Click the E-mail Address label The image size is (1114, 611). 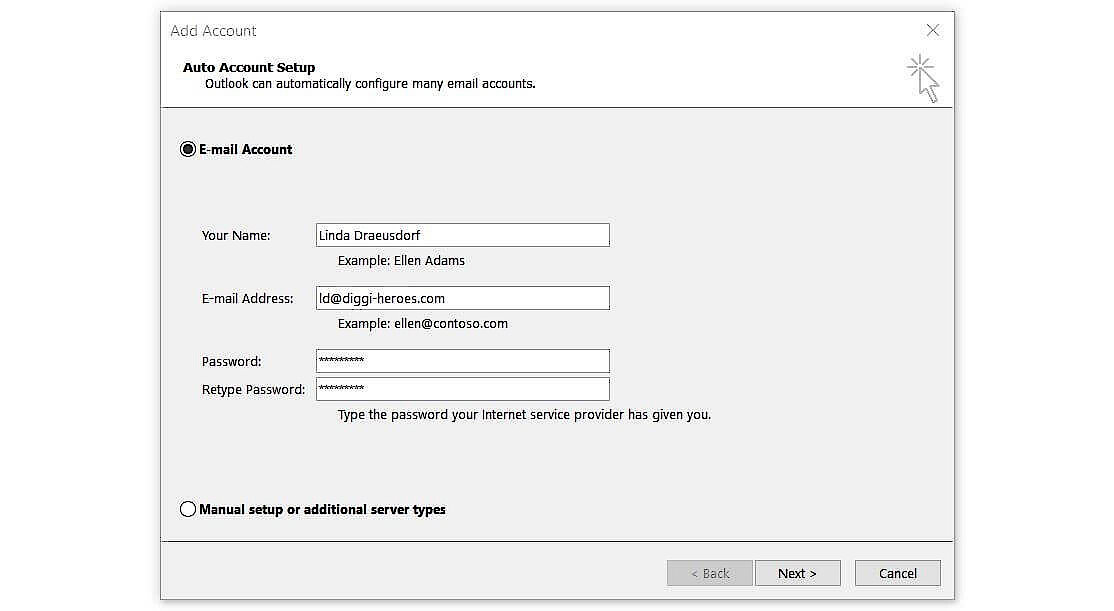[247, 297]
